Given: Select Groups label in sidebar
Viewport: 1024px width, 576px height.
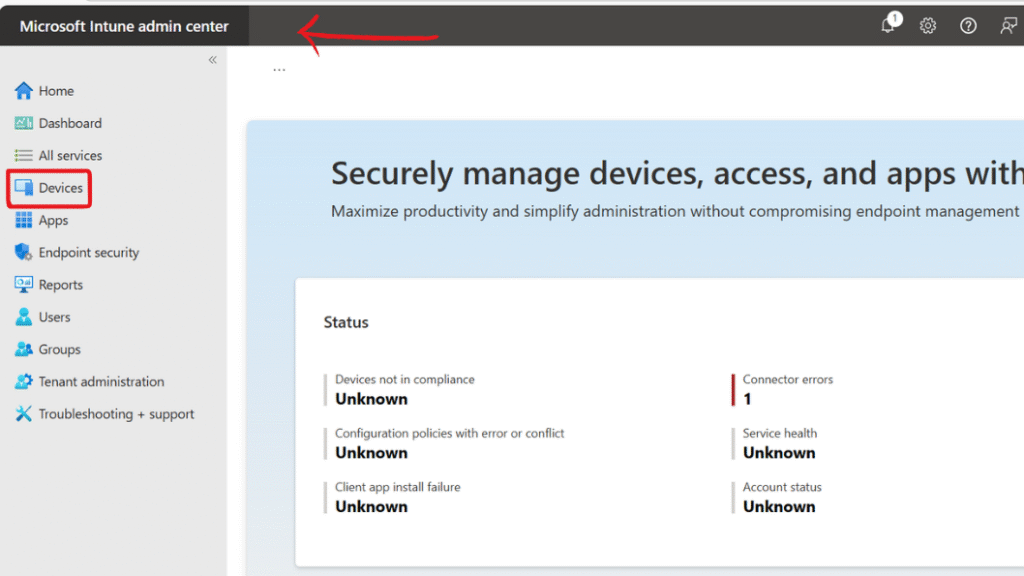Looking at the screenshot, I should click(x=59, y=349).
